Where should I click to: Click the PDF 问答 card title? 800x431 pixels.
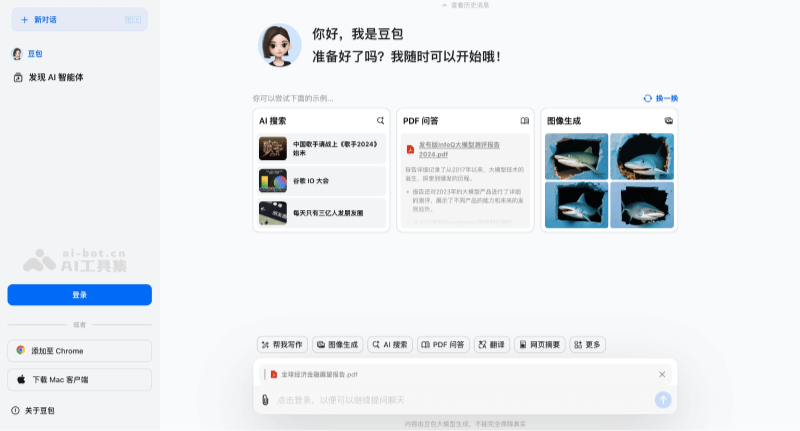click(420, 121)
